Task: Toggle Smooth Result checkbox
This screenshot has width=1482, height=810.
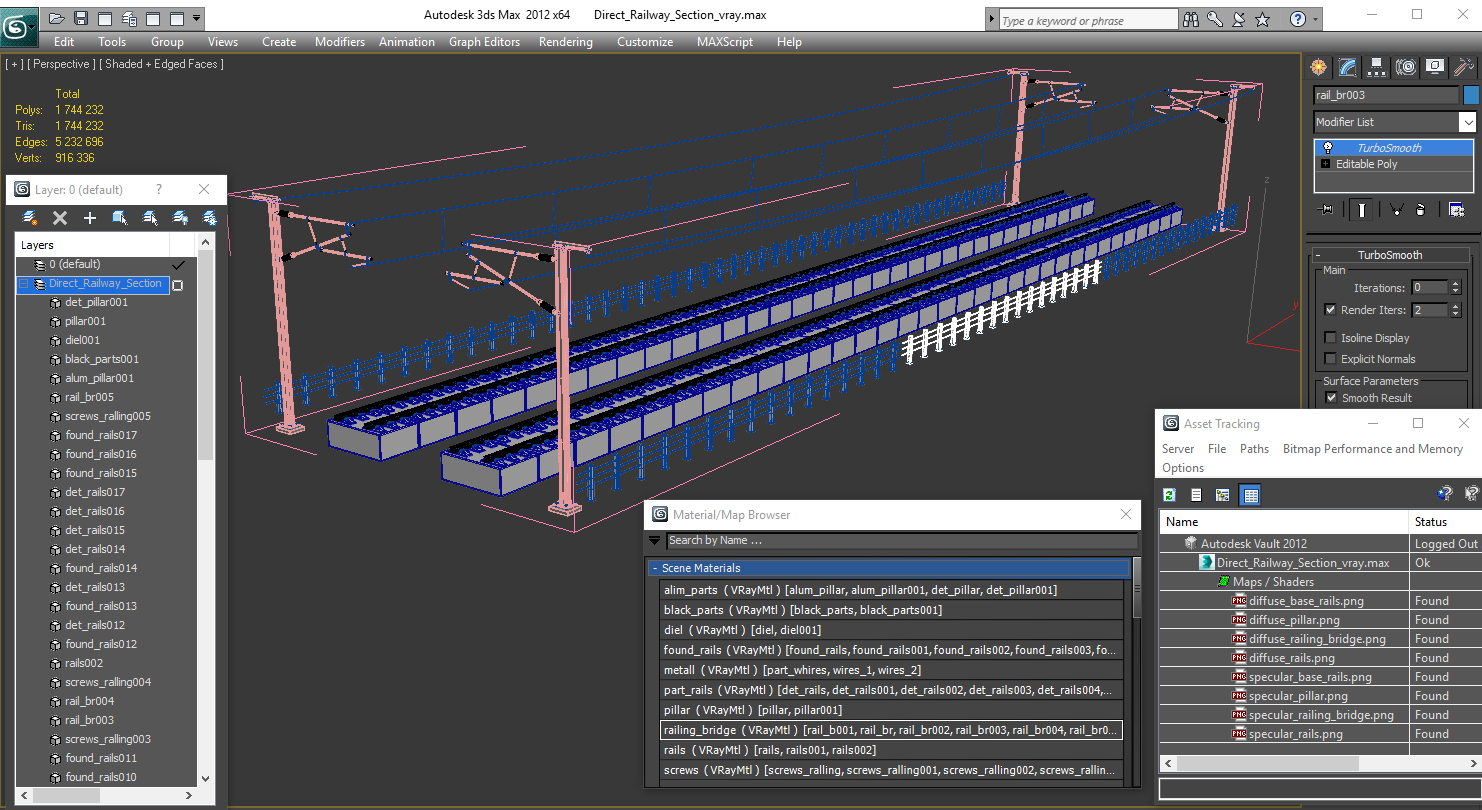Action: pos(1331,398)
